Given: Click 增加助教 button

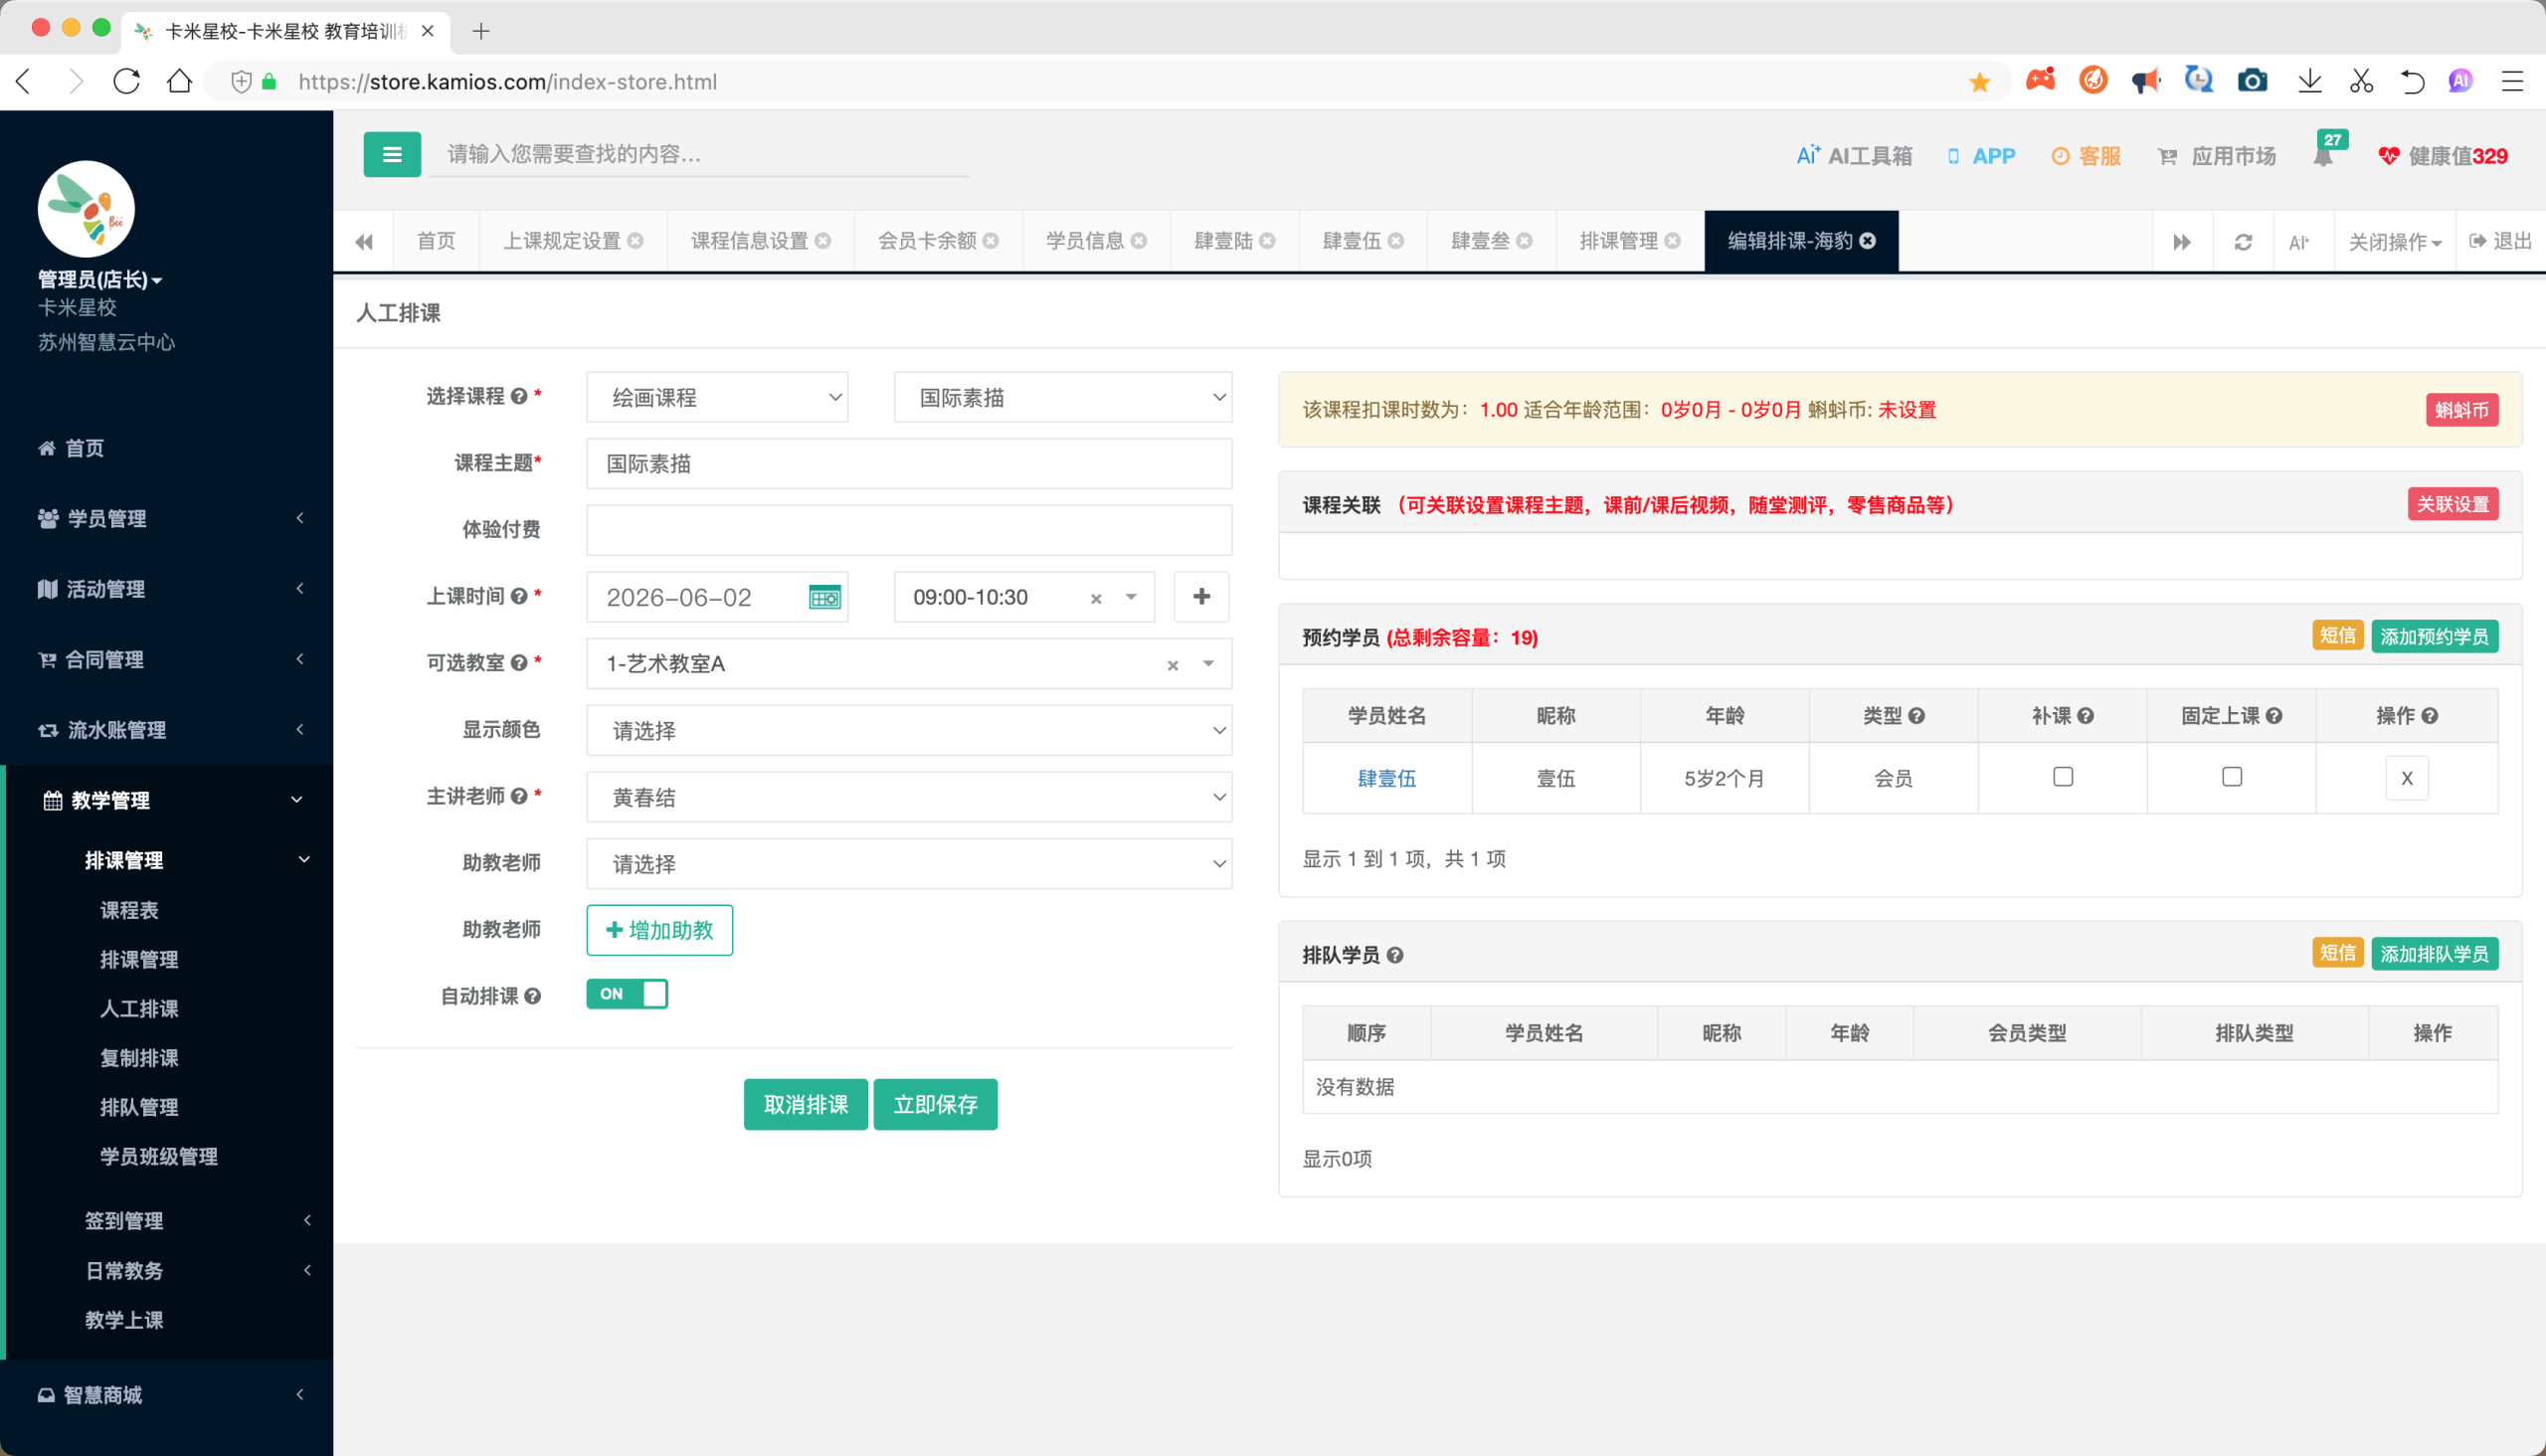Looking at the screenshot, I should [659, 931].
